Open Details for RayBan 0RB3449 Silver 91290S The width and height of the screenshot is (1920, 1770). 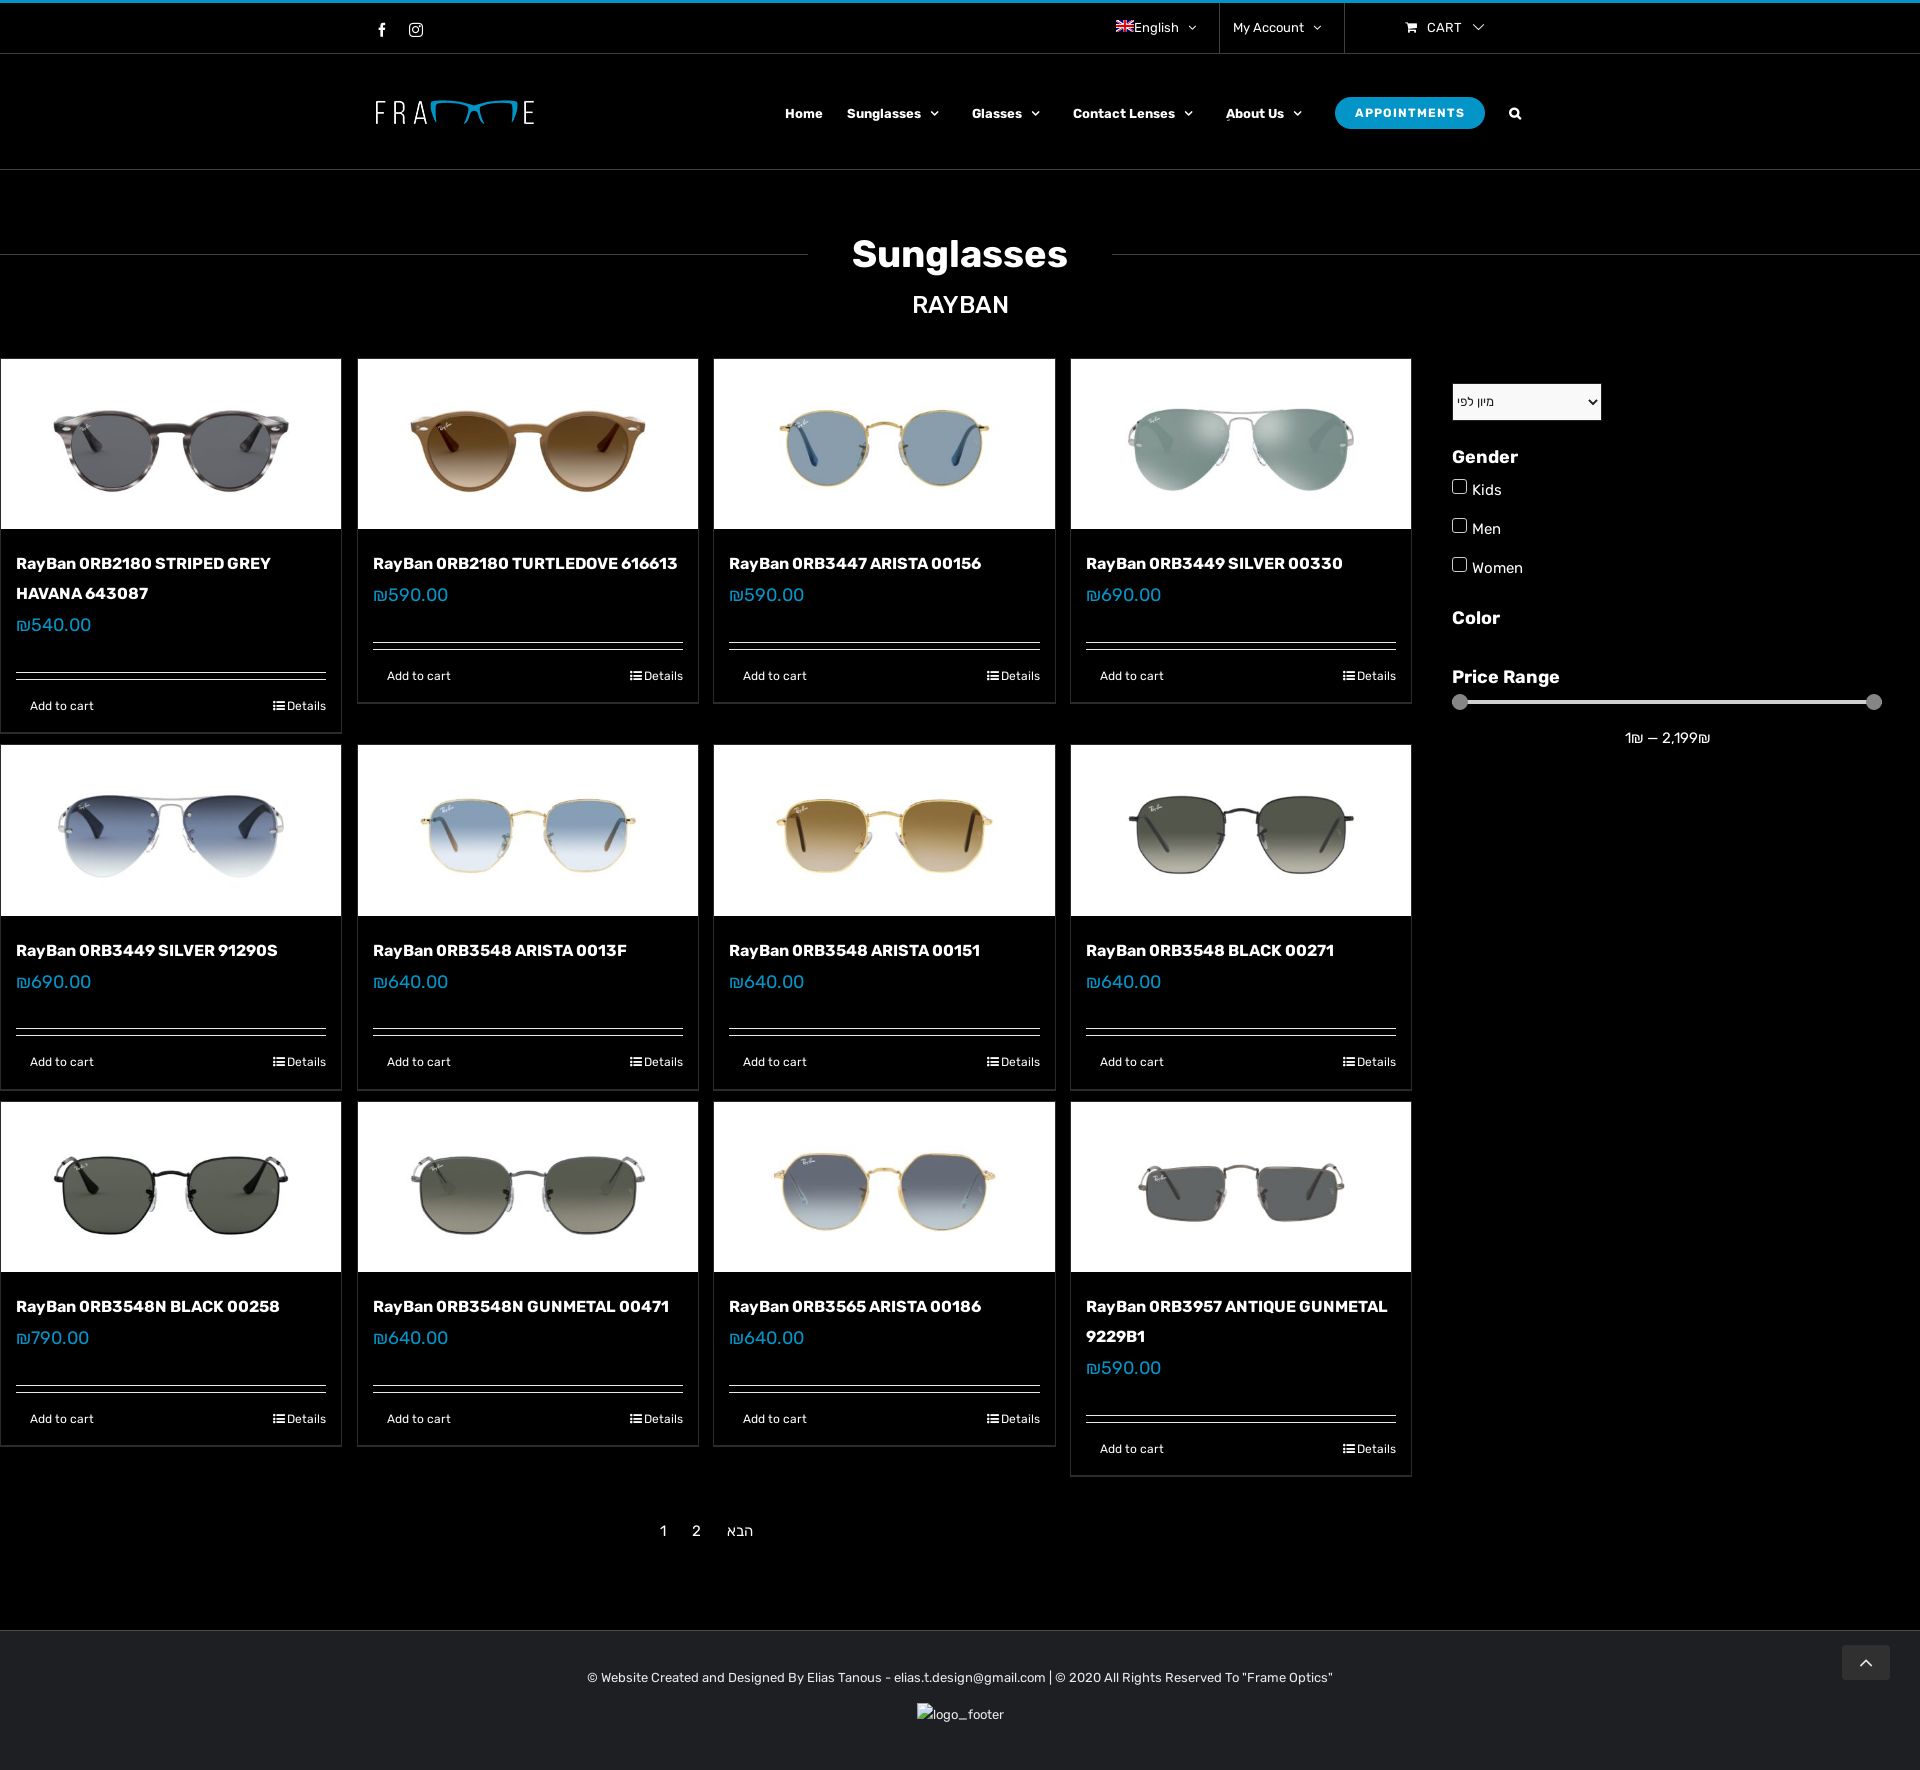point(300,1062)
